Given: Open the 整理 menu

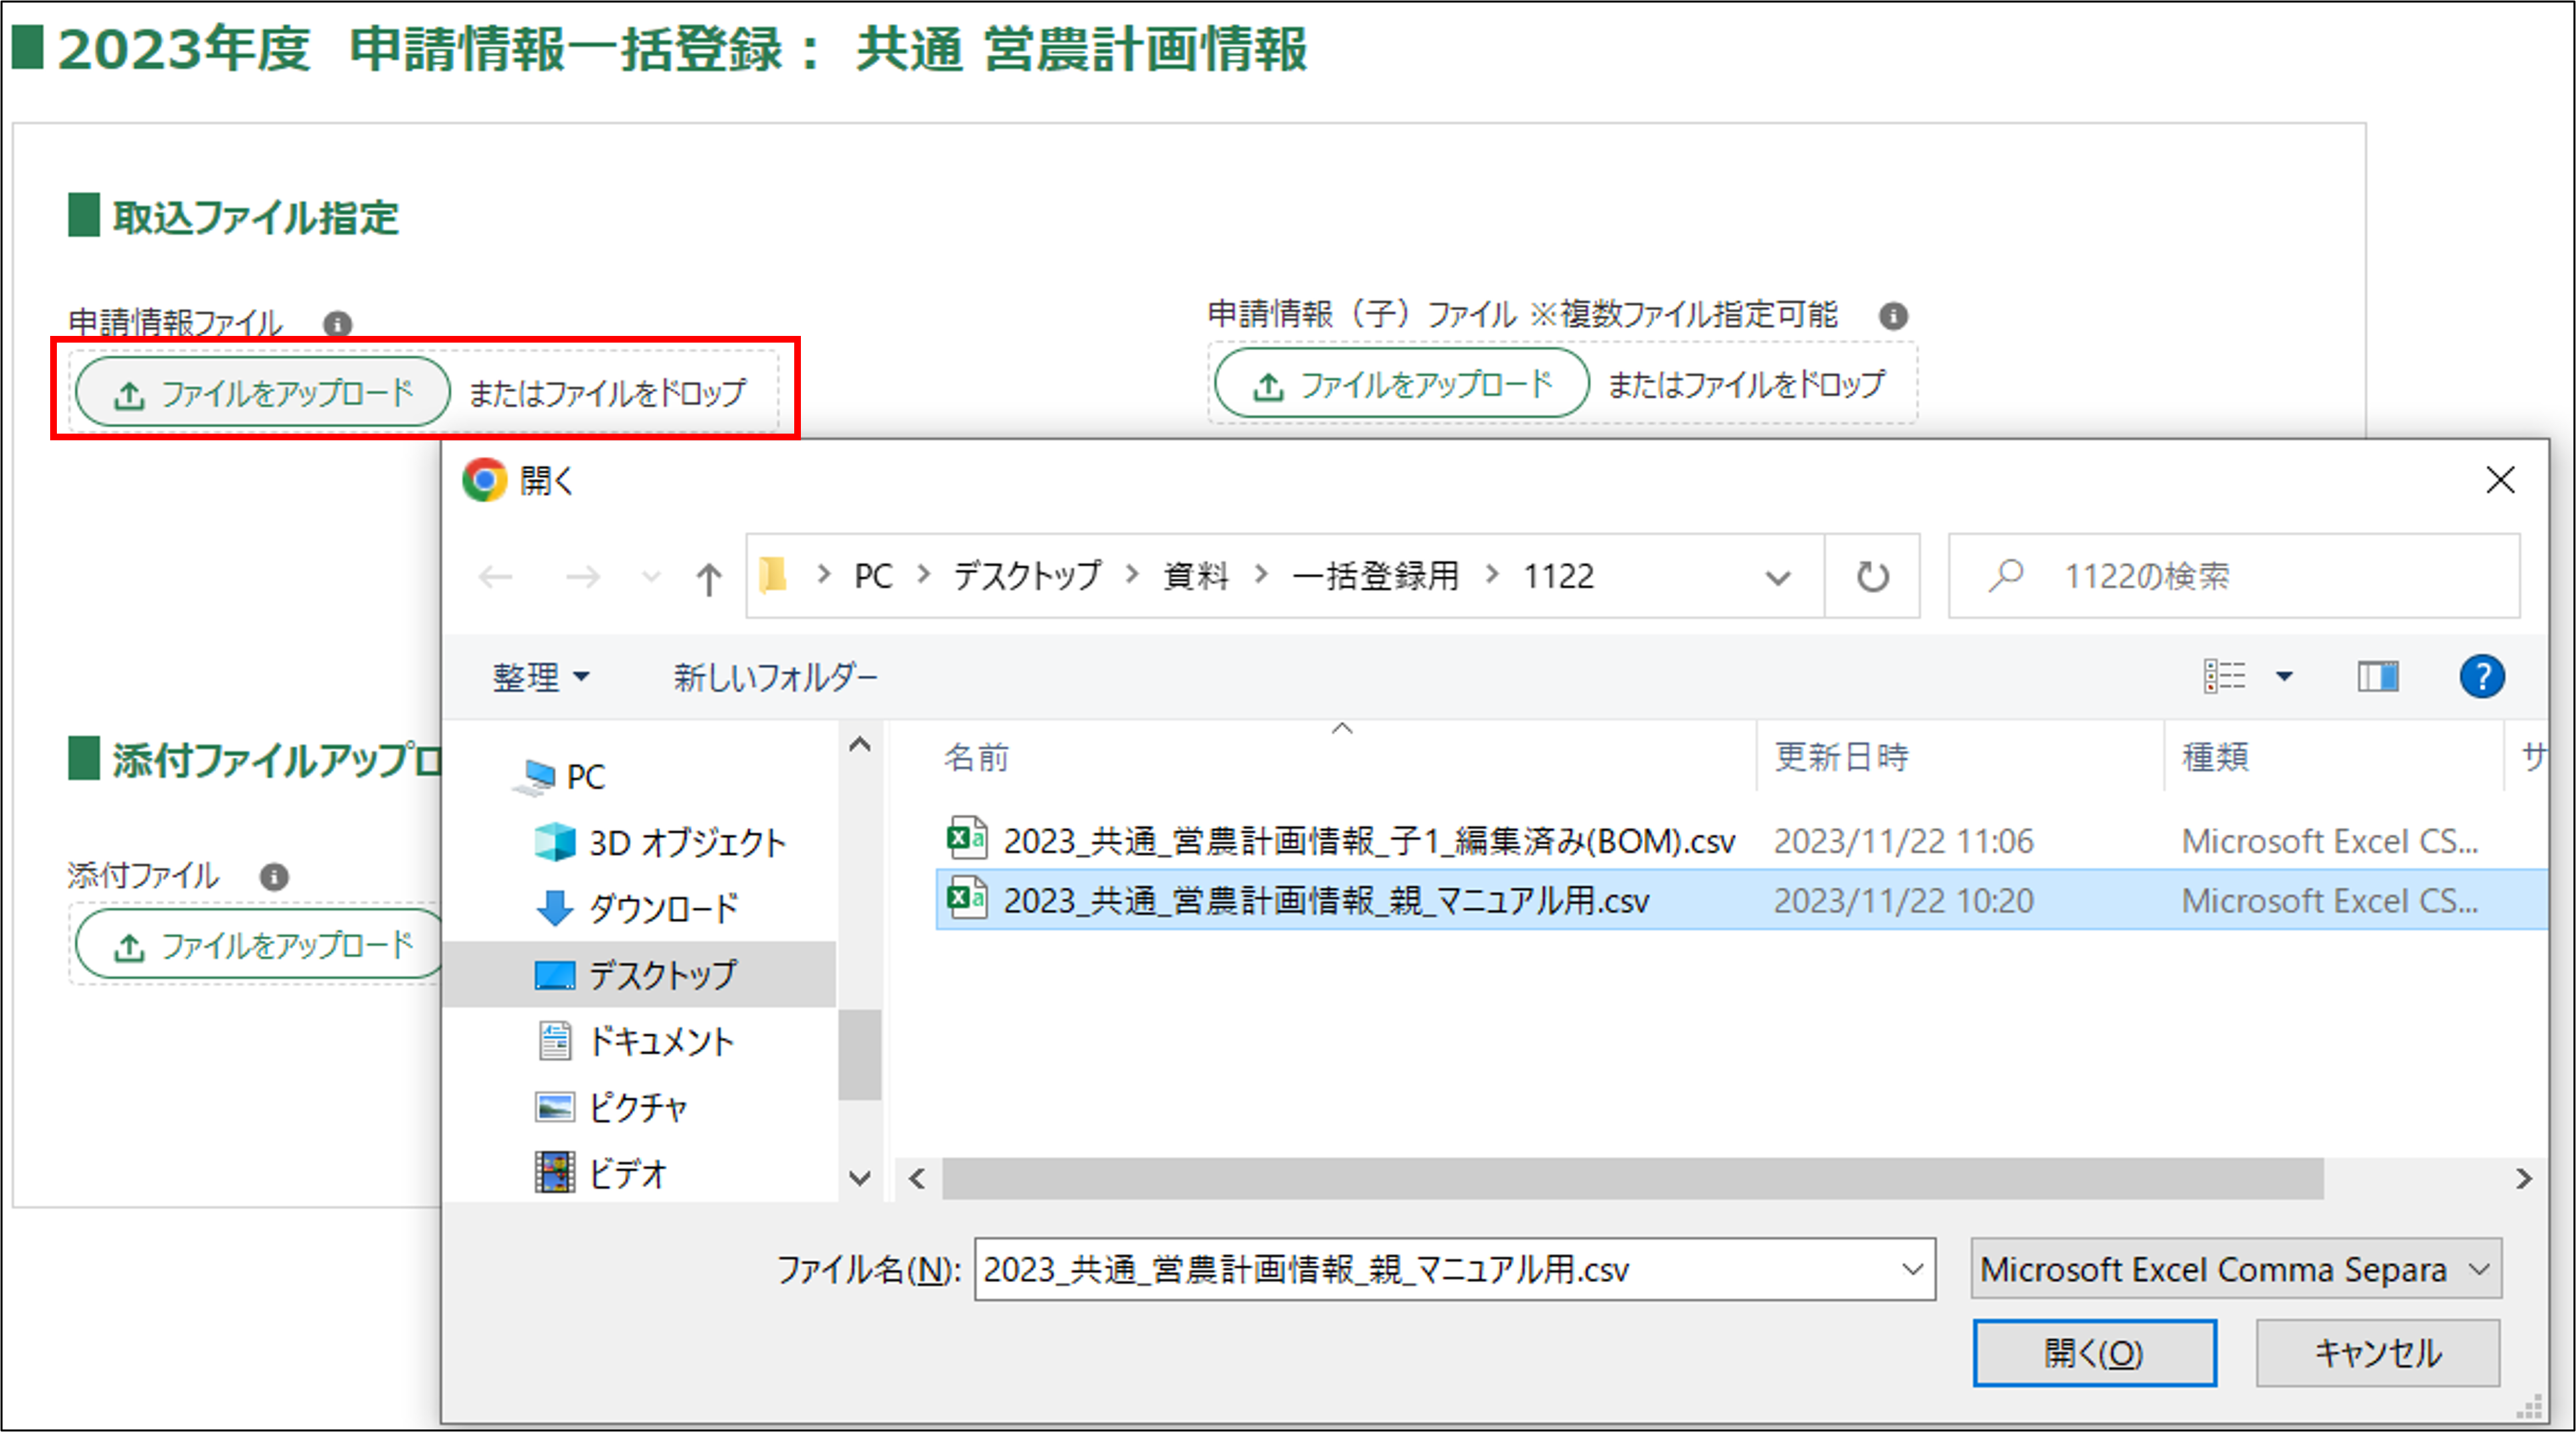Looking at the screenshot, I should (x=540, y=677).
